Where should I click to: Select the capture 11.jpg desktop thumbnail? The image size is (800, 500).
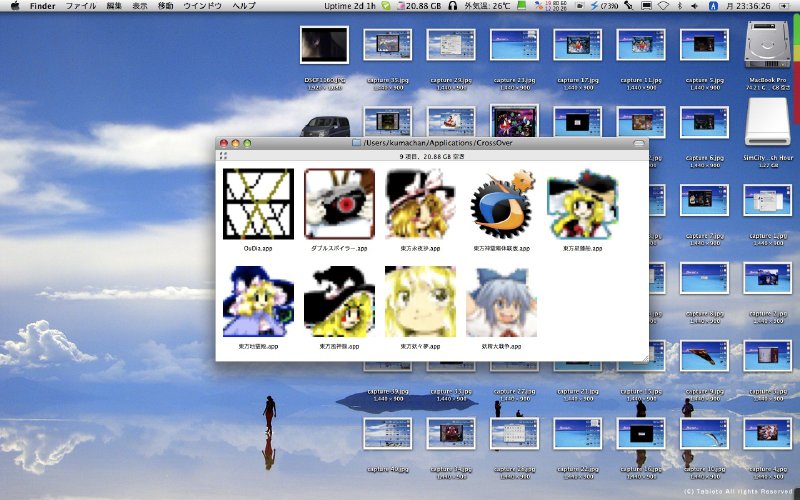click(641, 45)
